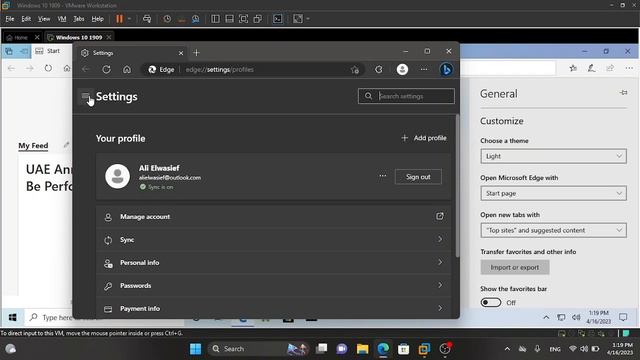Click the Sign out button
Viewport: 640px width, 360px height.
418,177
